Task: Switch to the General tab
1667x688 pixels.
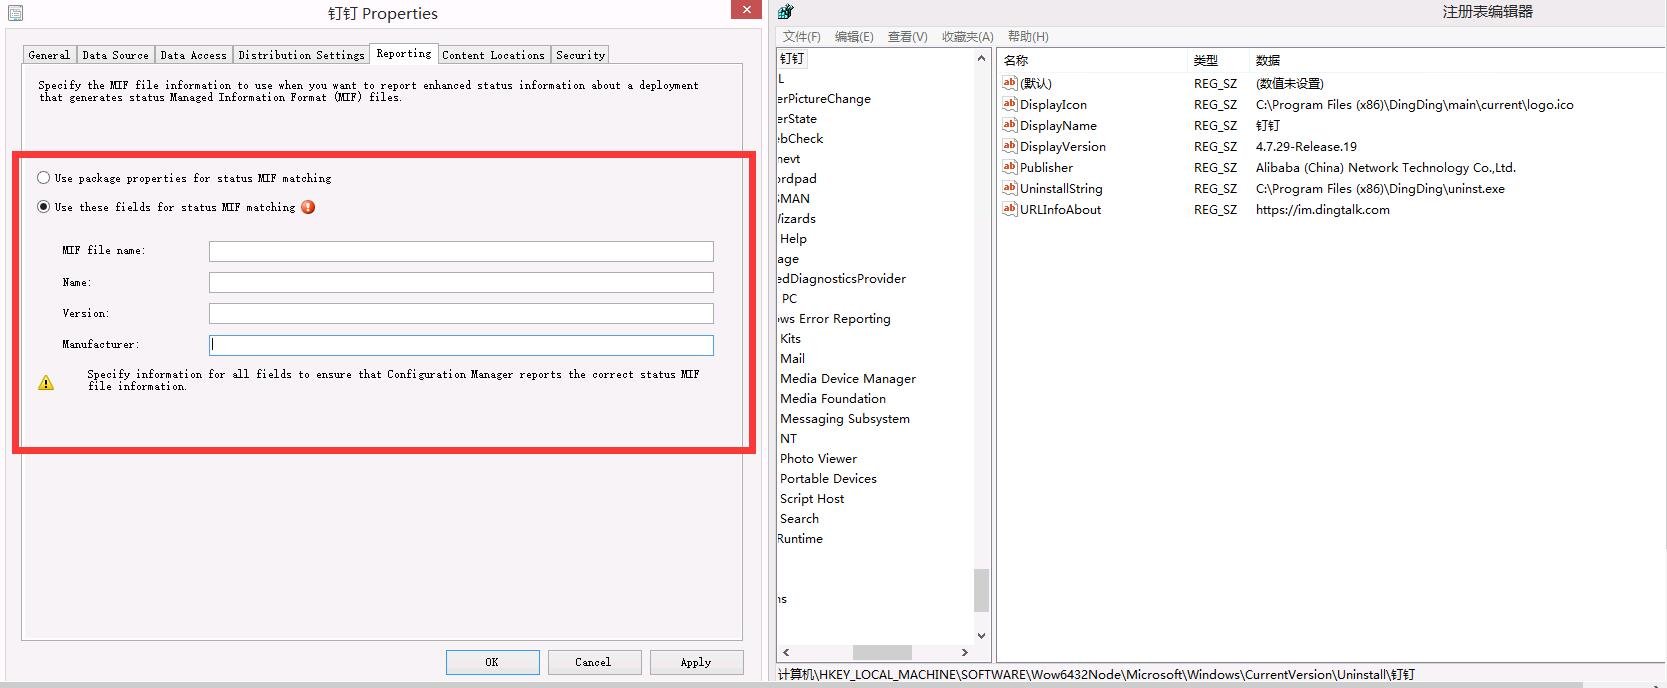Action: [49, 55]
